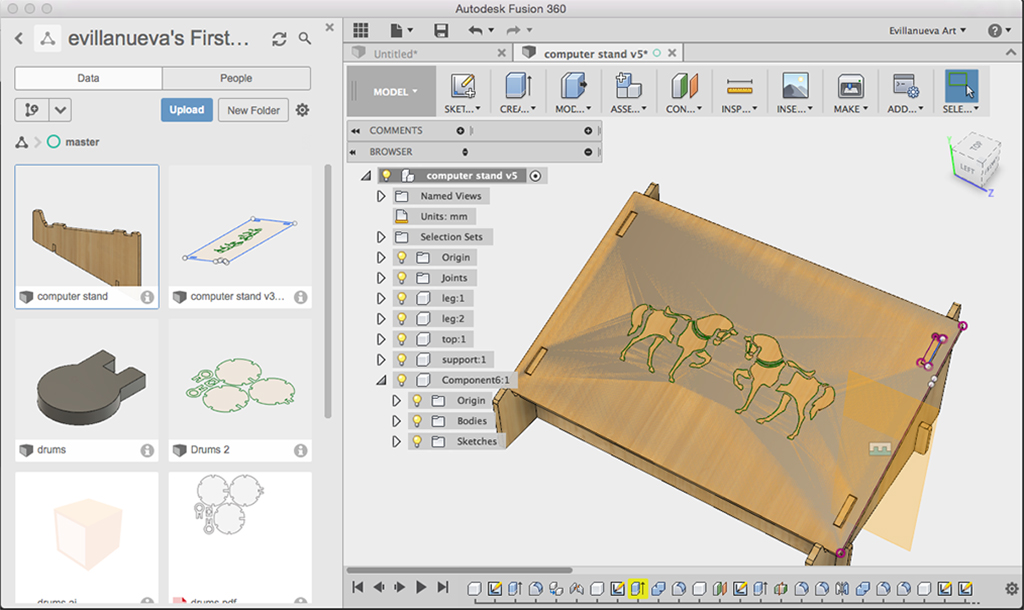Activate the computer stand v5 radio button
1024x610 pixels.
[x=536, y=176]
